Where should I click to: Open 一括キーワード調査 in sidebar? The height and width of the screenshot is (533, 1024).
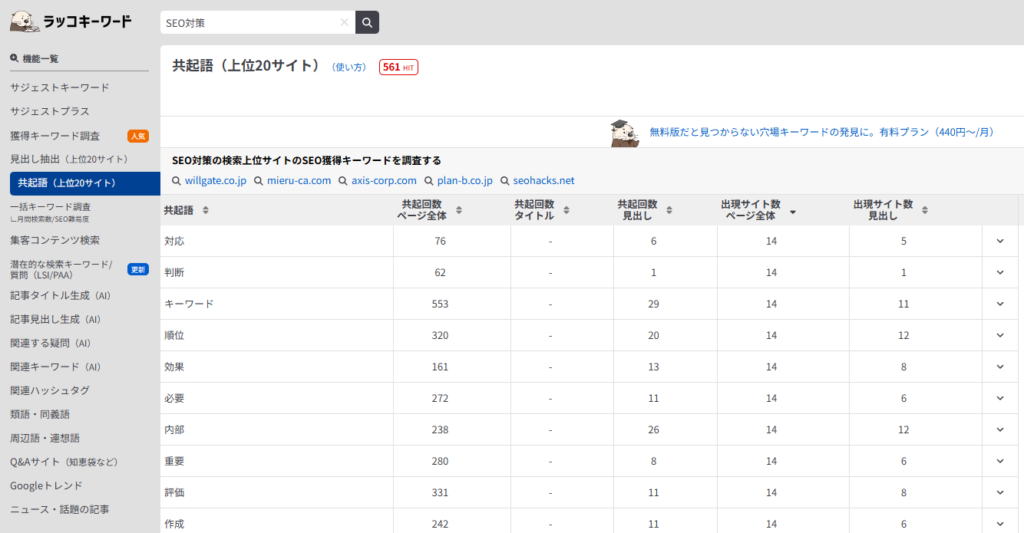[50, 206]
